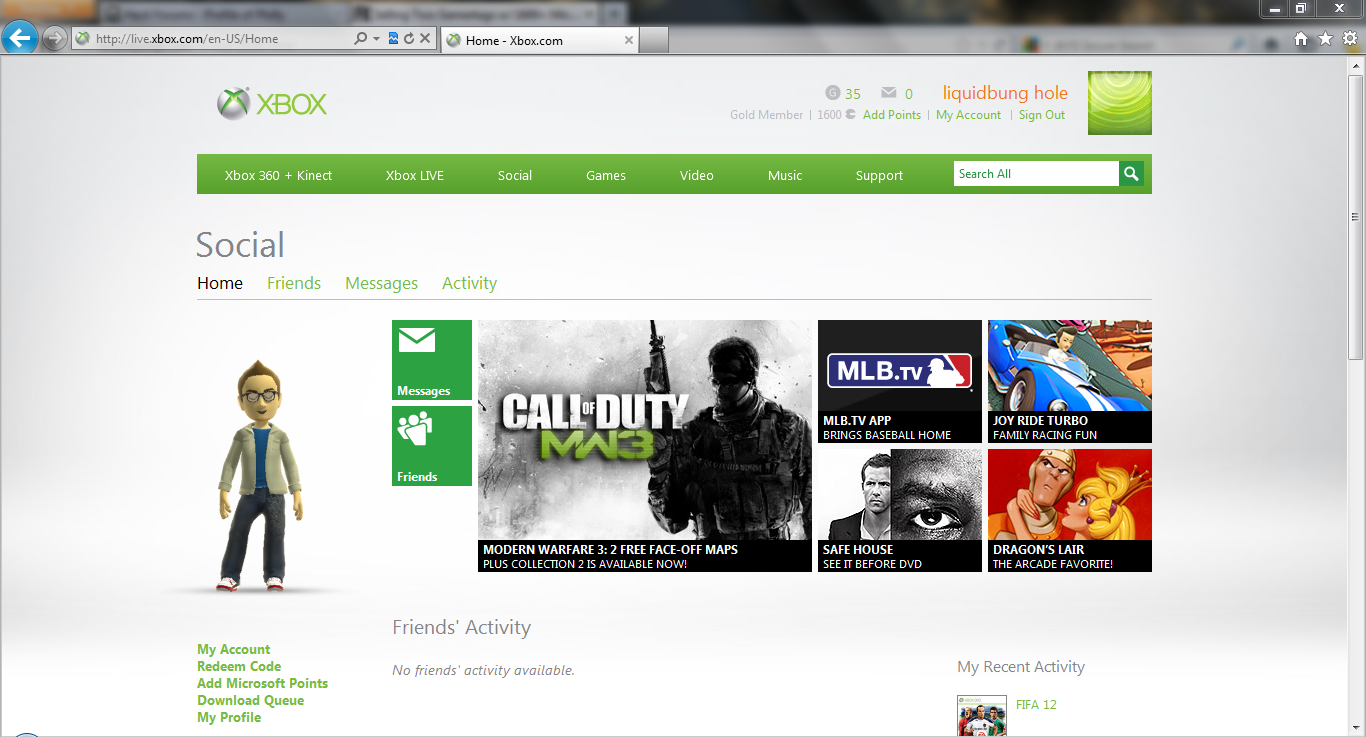Screen dimensions: 1366x737
Task: Click the vertical scrollbar up arrow
Action: [x=1356, y=64]
